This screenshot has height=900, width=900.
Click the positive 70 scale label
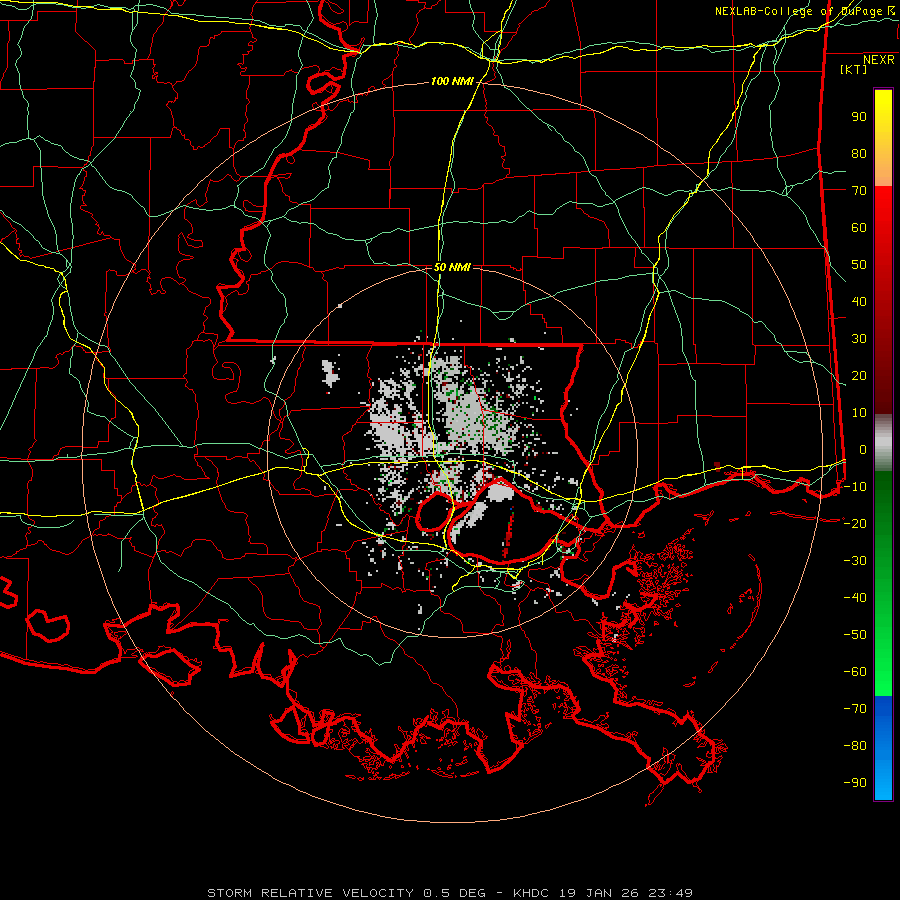(x=859, y=191)
